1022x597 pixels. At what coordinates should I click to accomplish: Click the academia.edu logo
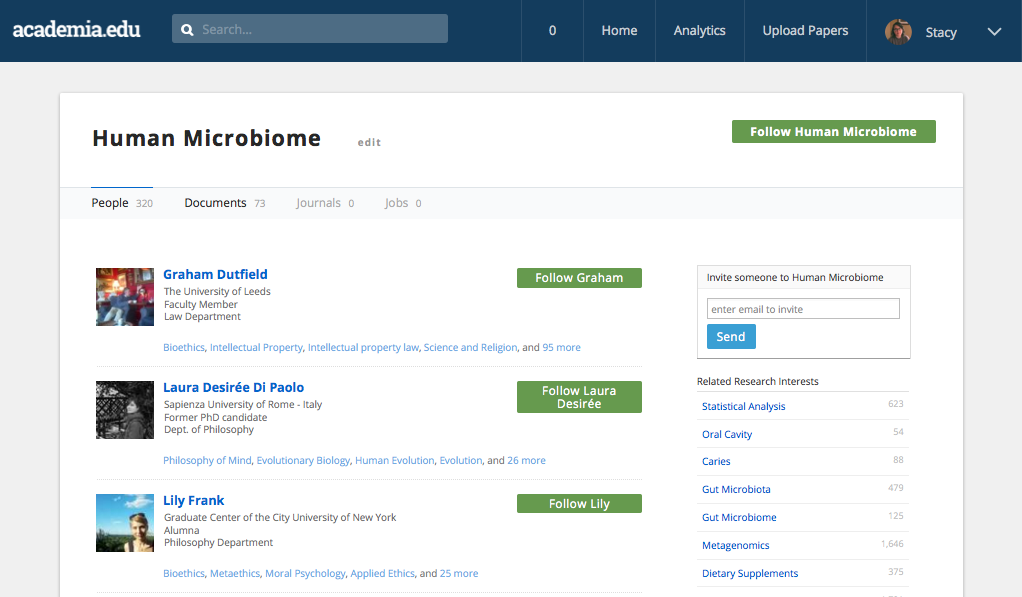click(76, 30)
